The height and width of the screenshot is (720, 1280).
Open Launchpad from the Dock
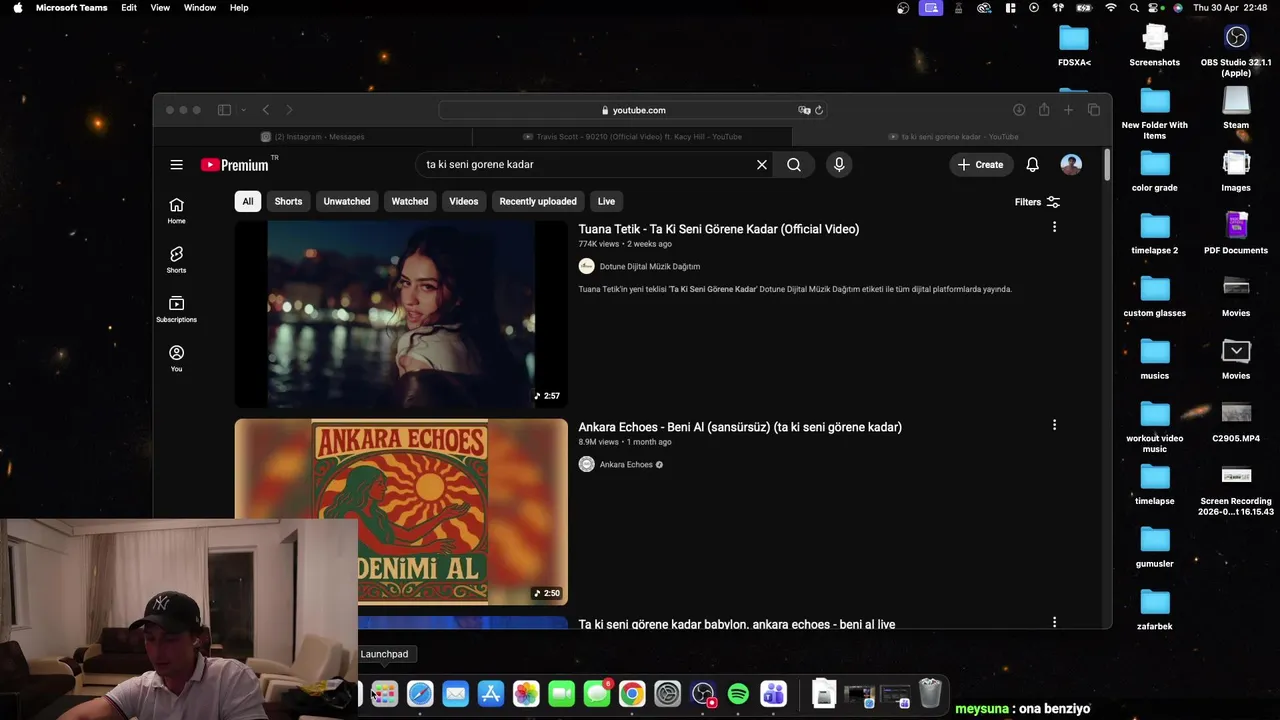(x=384, y=694)
